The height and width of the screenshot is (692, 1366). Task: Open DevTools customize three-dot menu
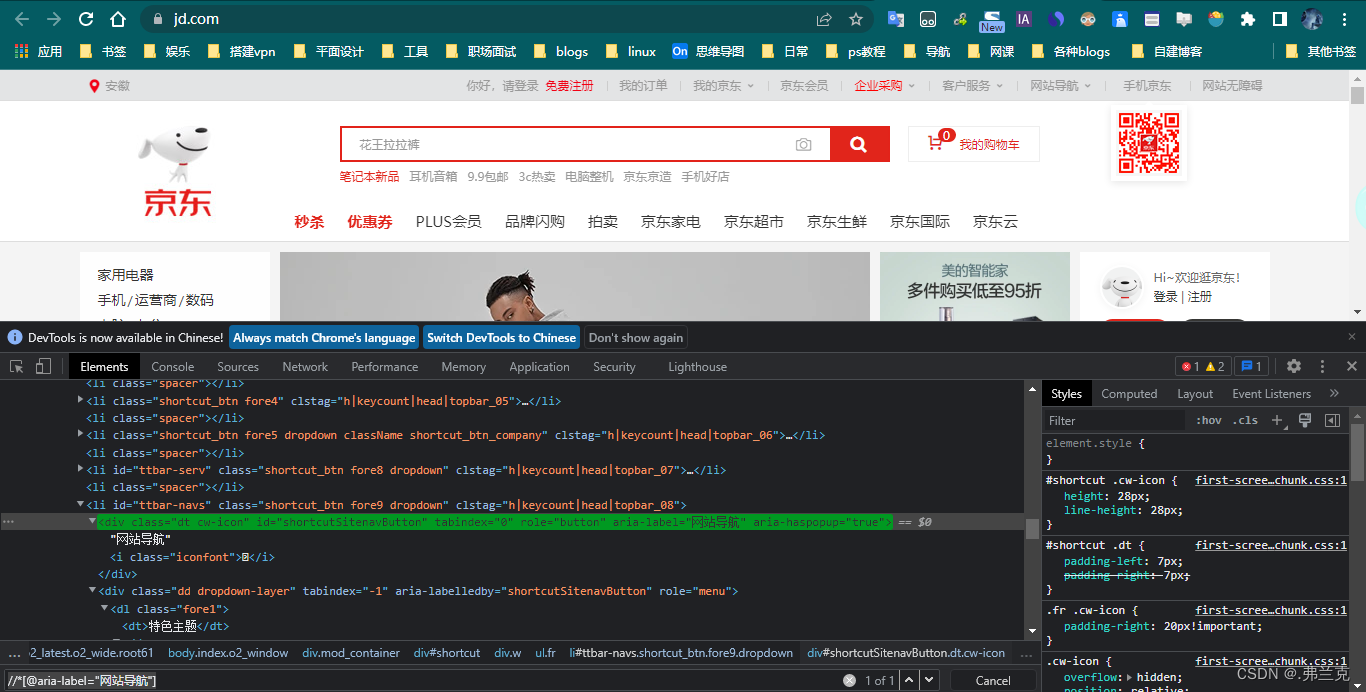pyautogui.click(x=1323, y=366)
